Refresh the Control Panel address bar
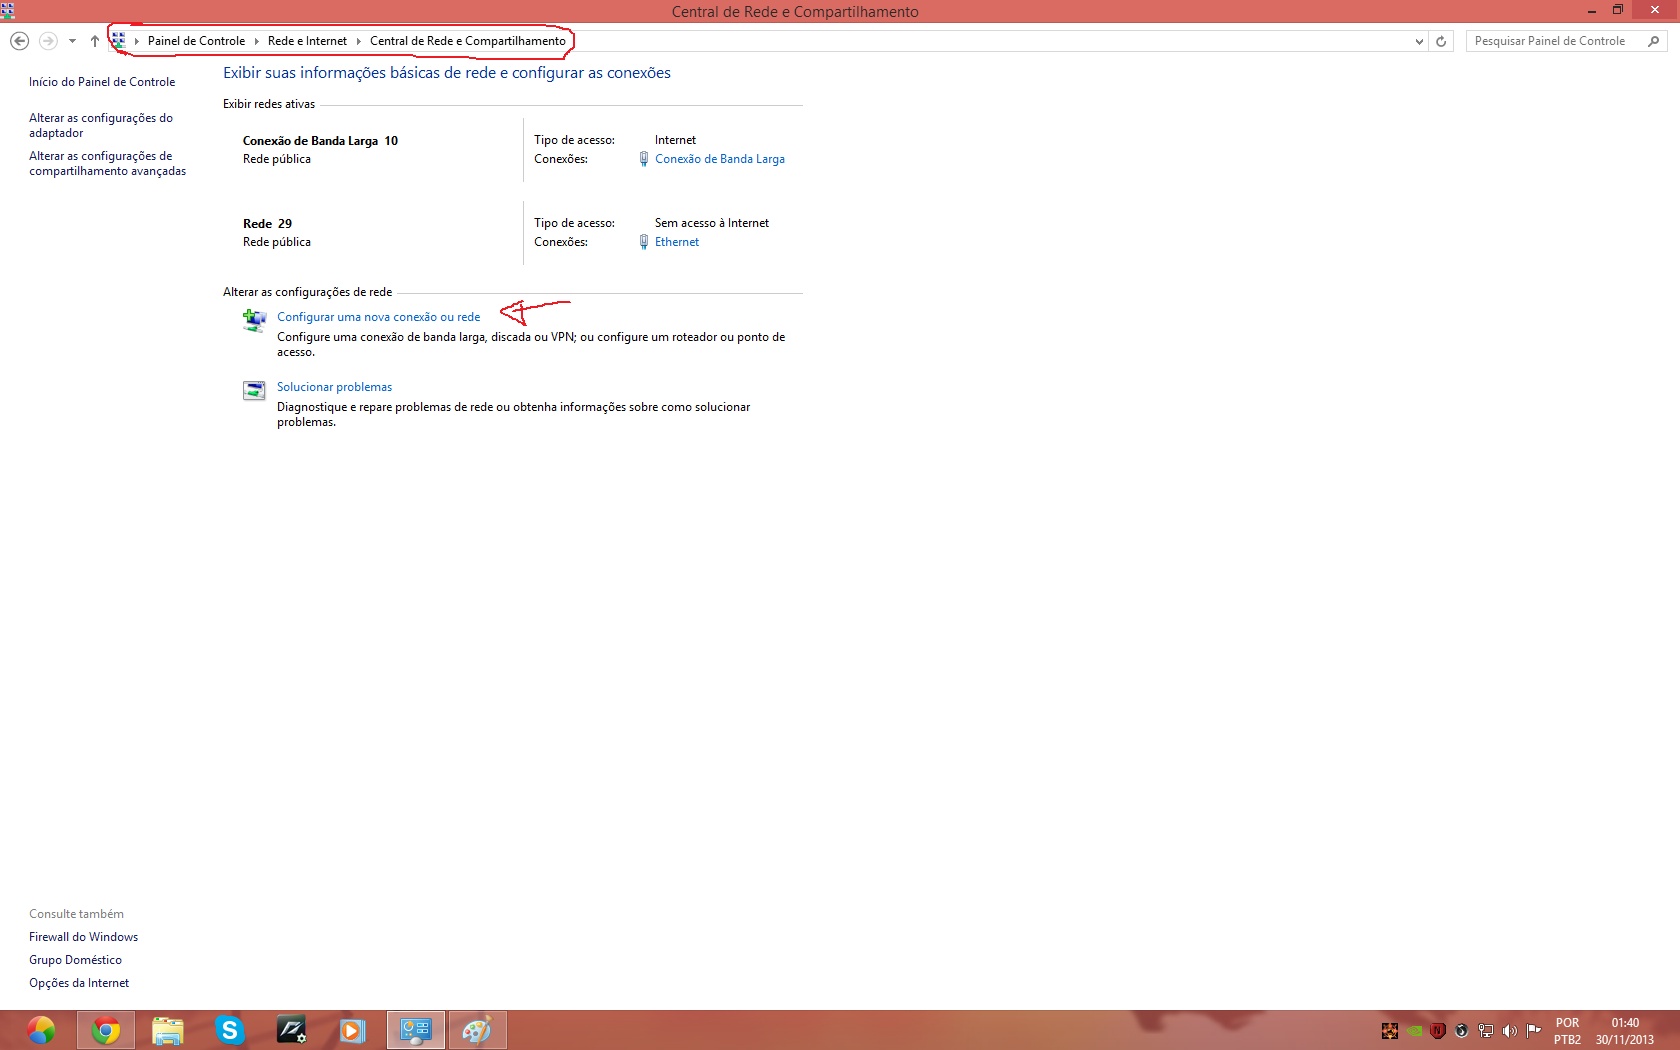 1441,41
